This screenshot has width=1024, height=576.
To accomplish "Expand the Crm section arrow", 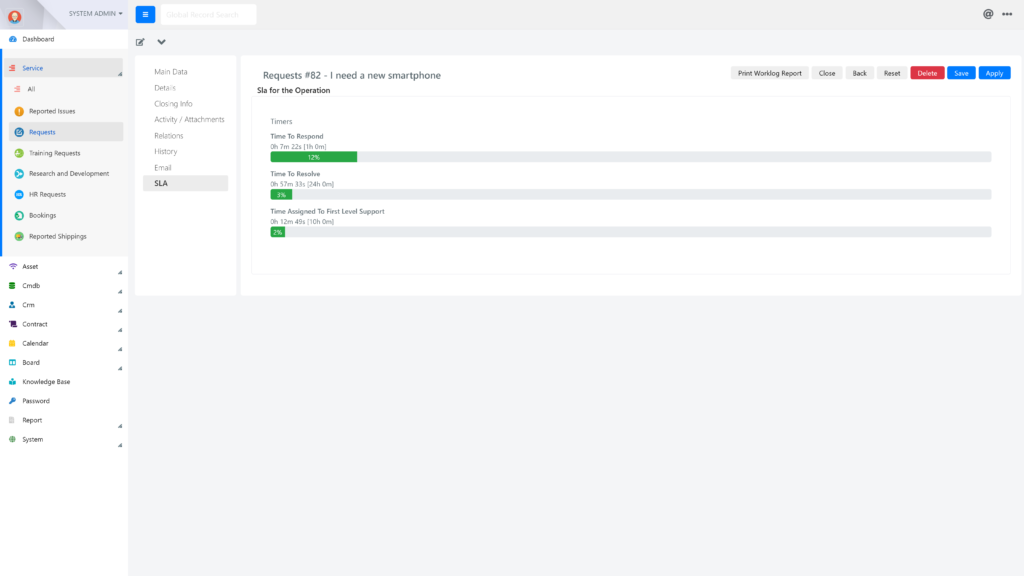I will point(120,311).
